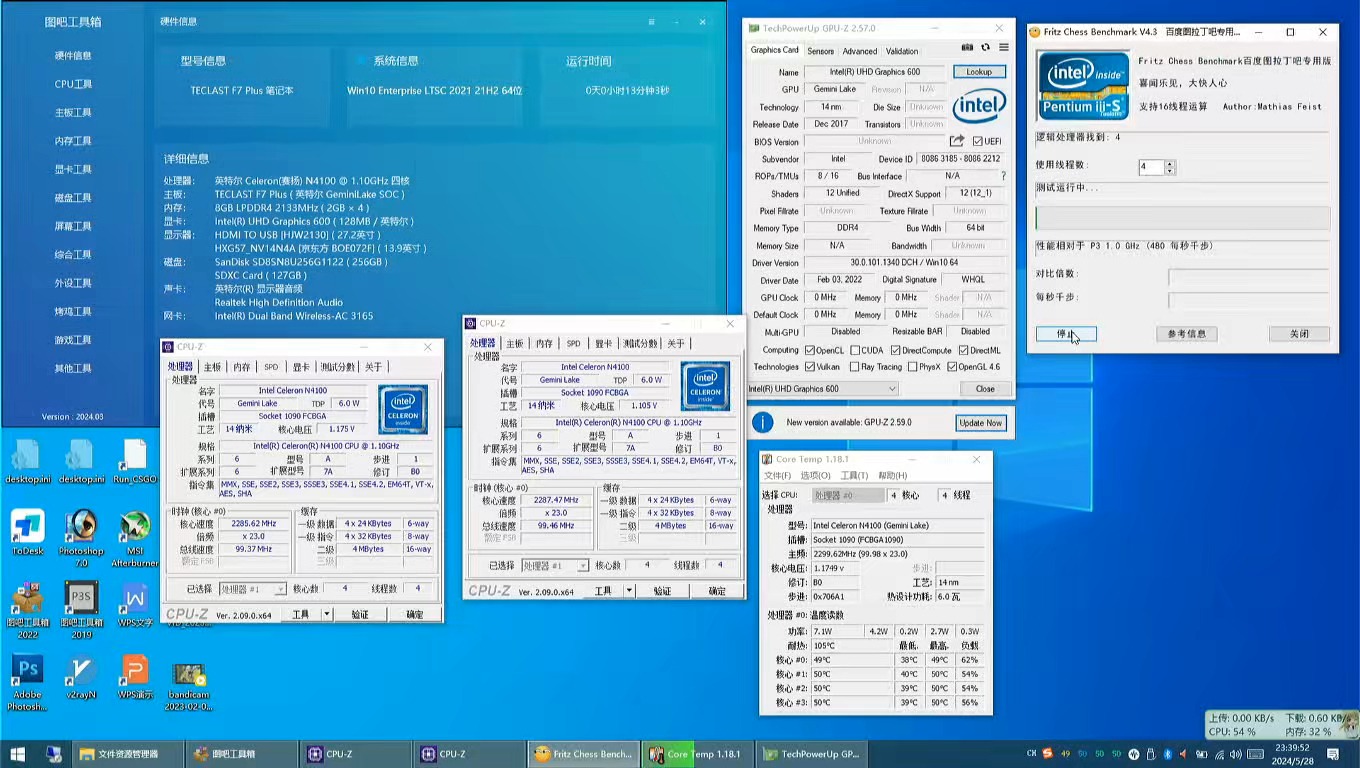Toggle OpenGL 4.6 checkbox in GPU-Z

click(x=951, y=367)
